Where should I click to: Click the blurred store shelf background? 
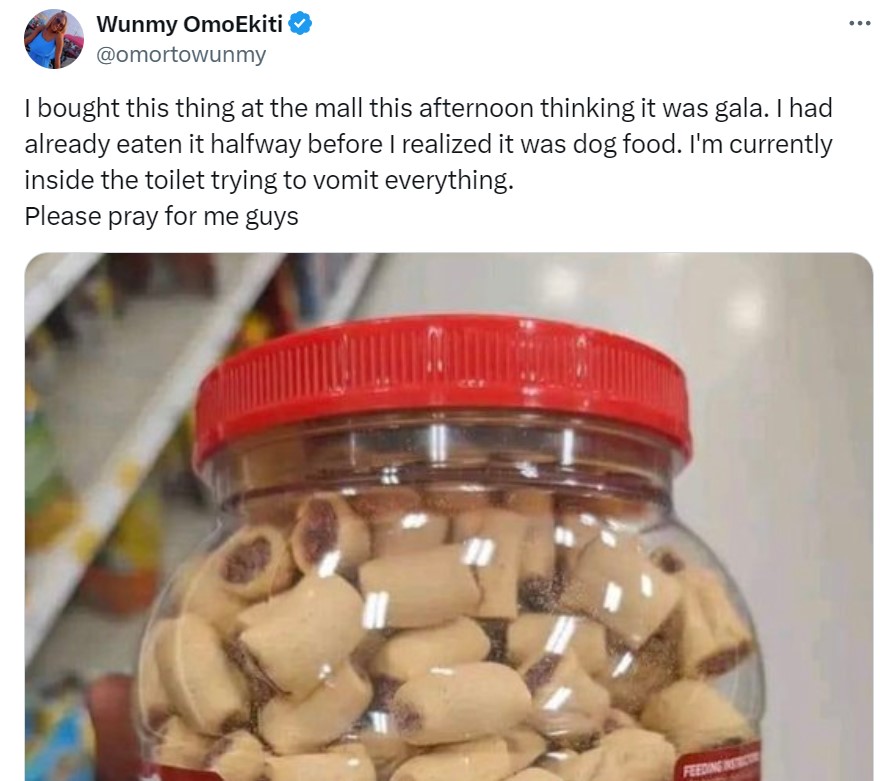(x=112, y=449)
